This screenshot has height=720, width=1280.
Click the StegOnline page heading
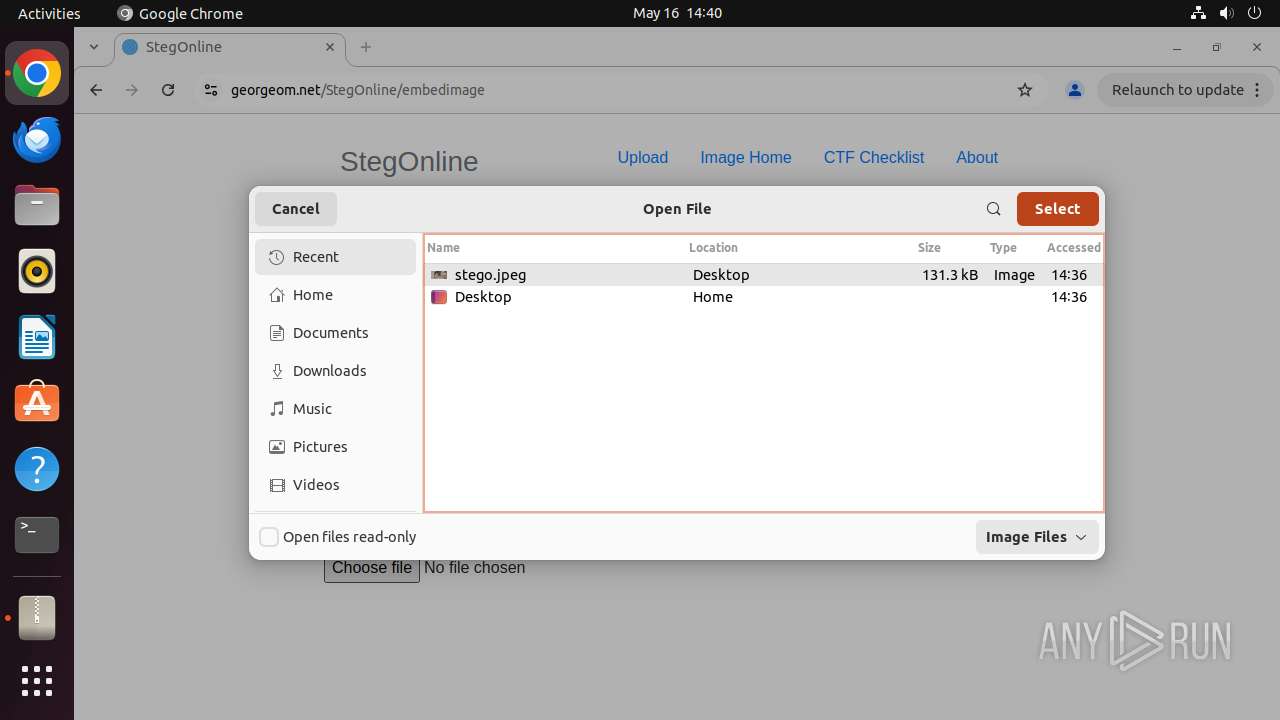pos(409,162)
